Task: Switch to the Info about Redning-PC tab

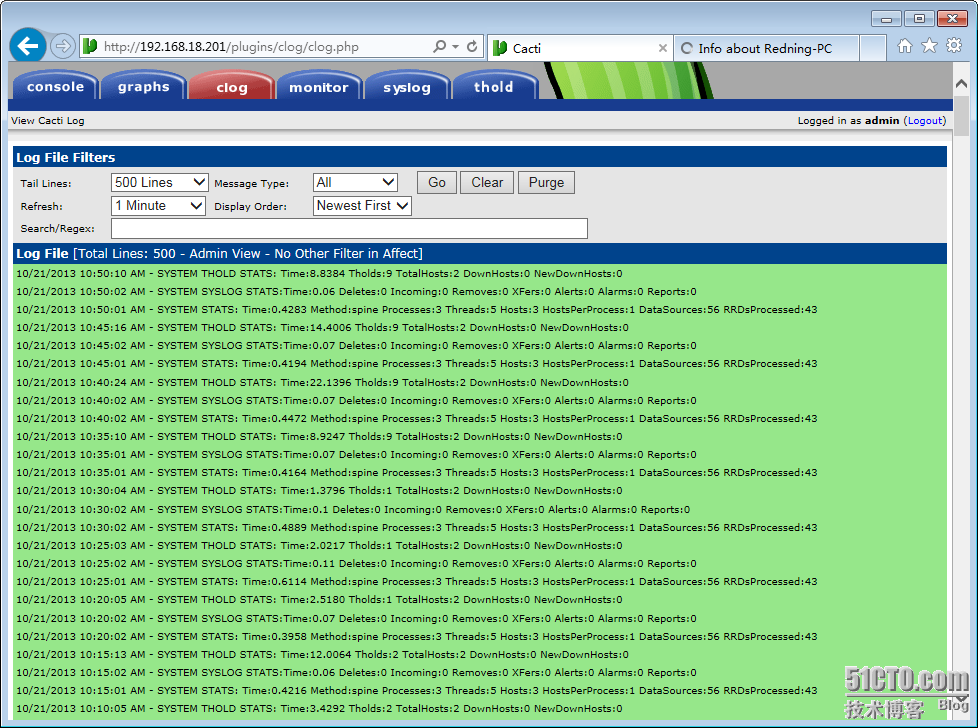Action: (767, 48)
